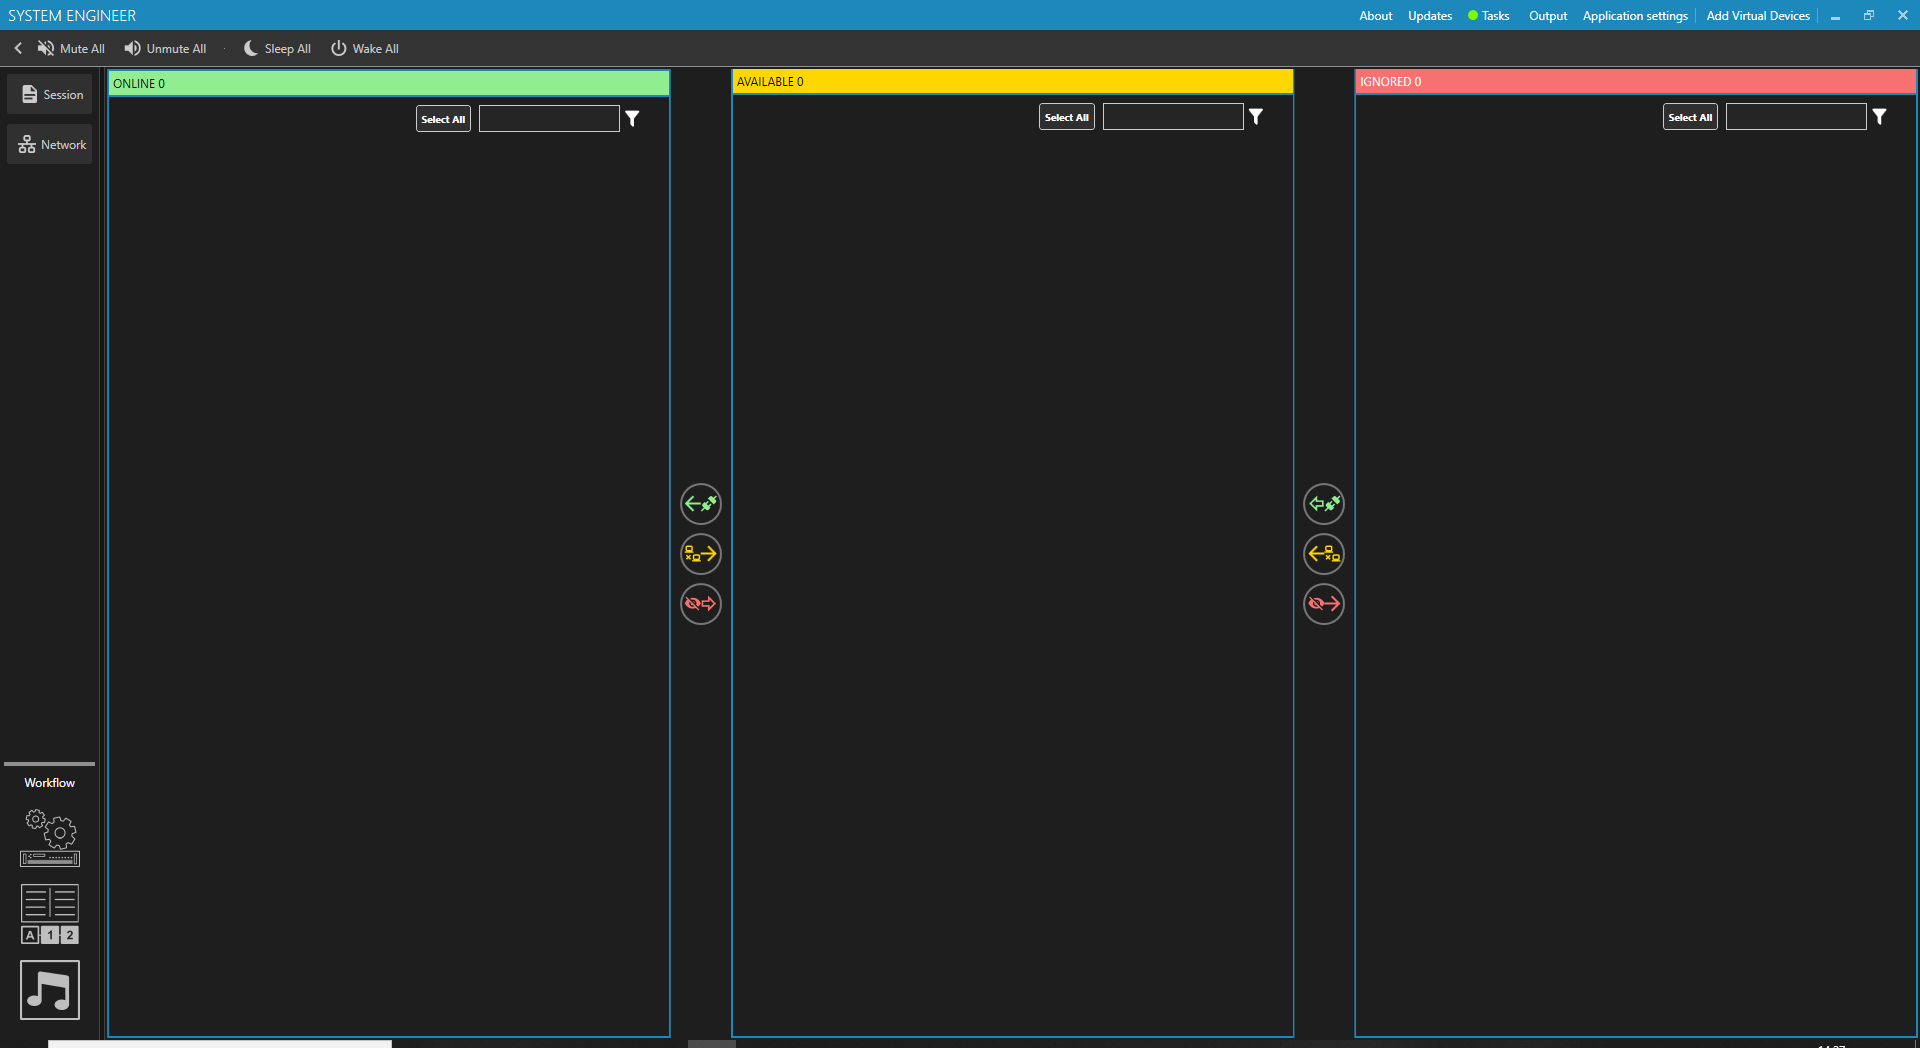The image size is (1920, 1048).
Task: Switch to the Network tab
Action: [50, 145]
